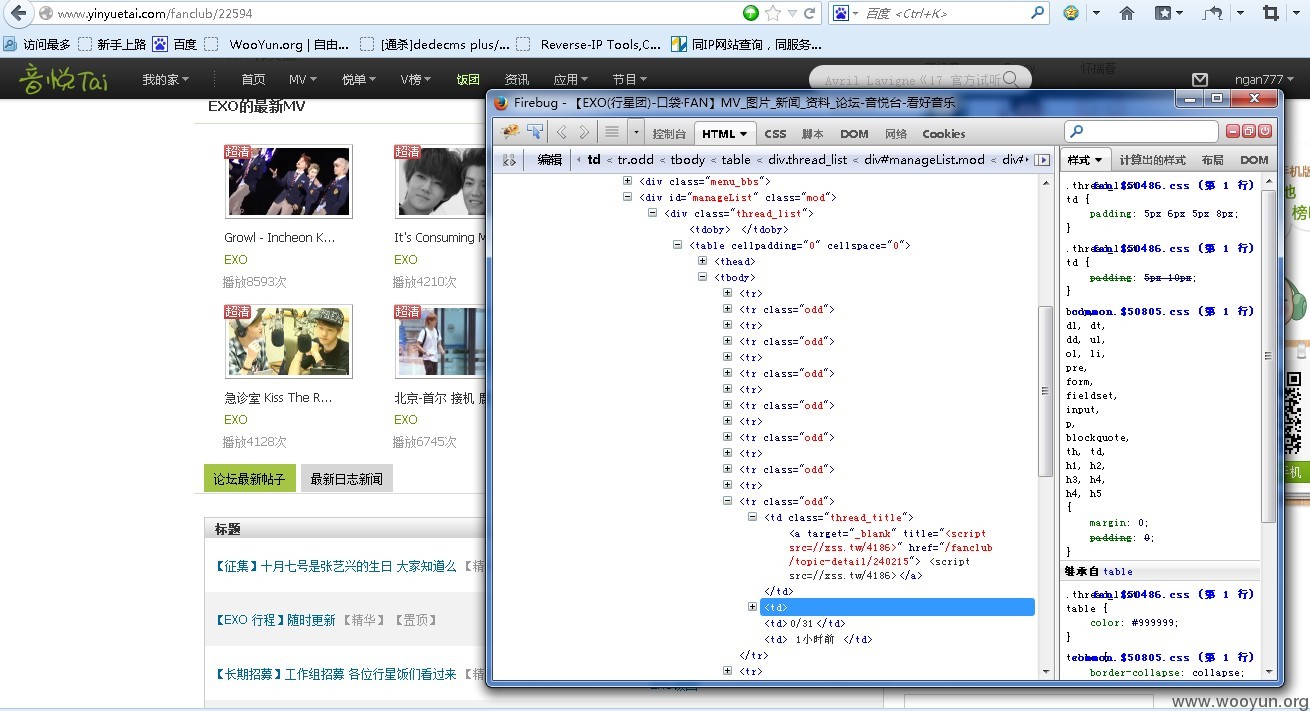Click the 继承自 table link in style panel

click(x=1117, y=571)
